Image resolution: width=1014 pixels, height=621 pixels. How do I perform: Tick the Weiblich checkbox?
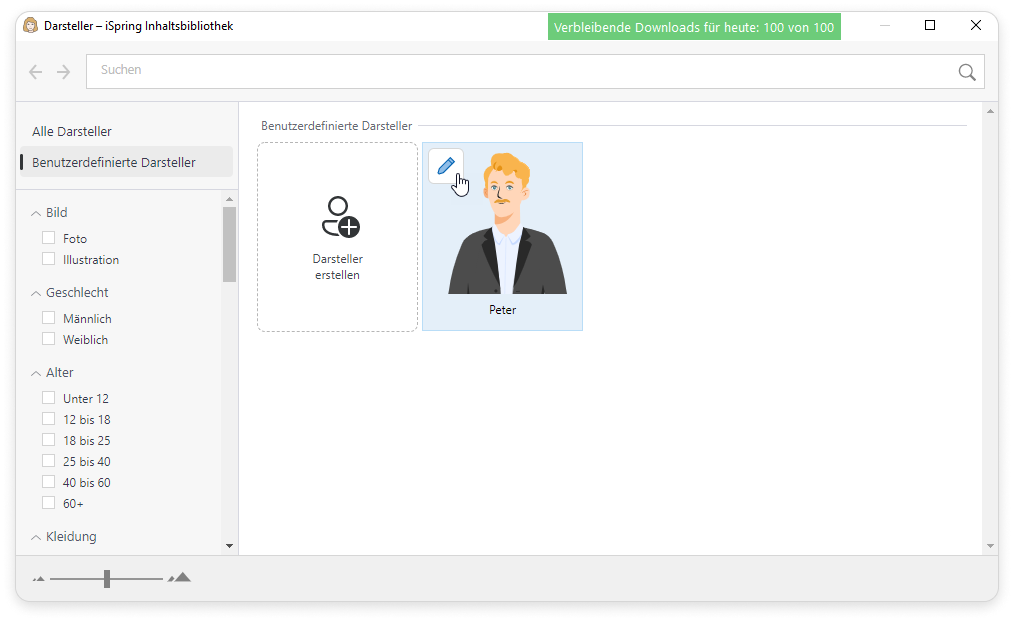coord(49,339)
